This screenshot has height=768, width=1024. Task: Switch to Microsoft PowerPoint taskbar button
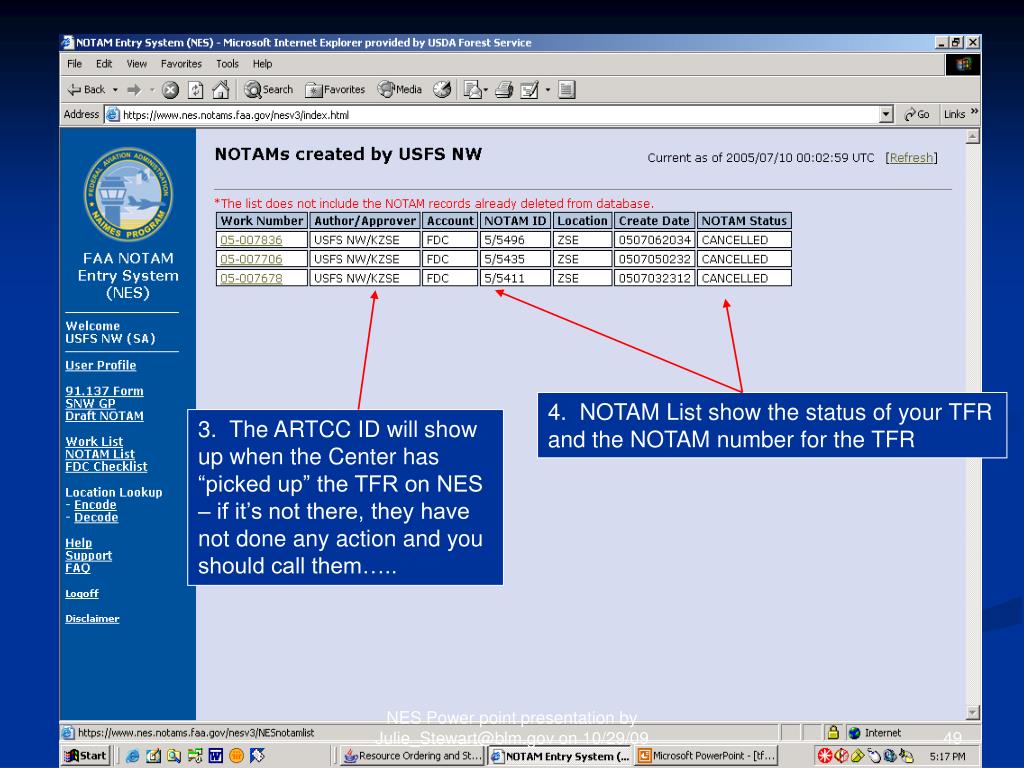tap(706, 756)
